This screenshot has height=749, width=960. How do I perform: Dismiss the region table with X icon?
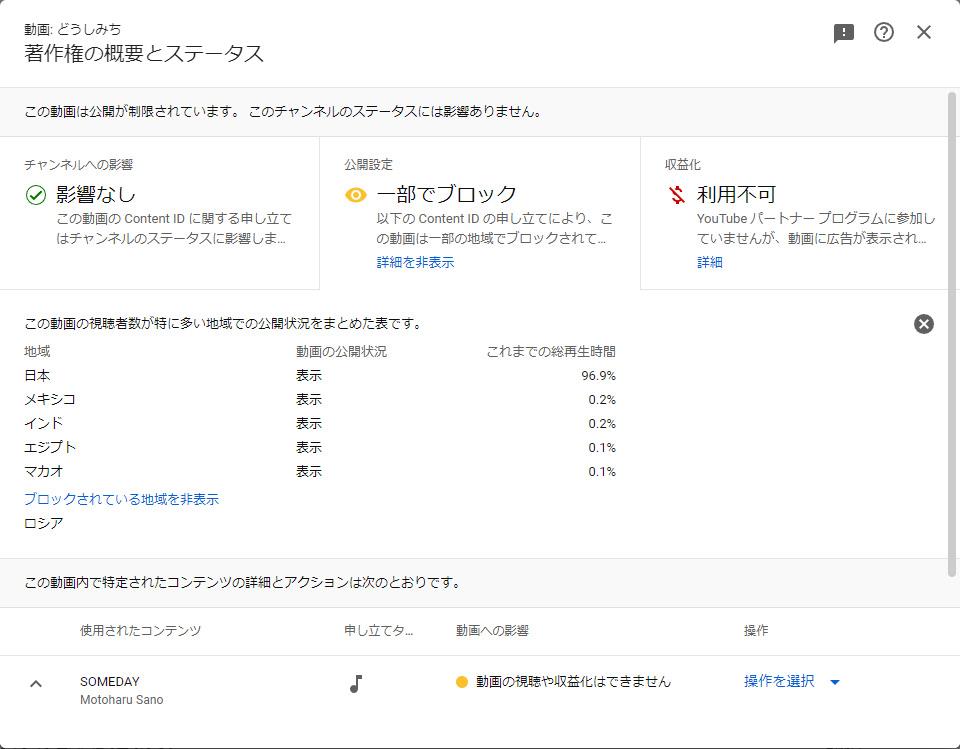point(924,323)
